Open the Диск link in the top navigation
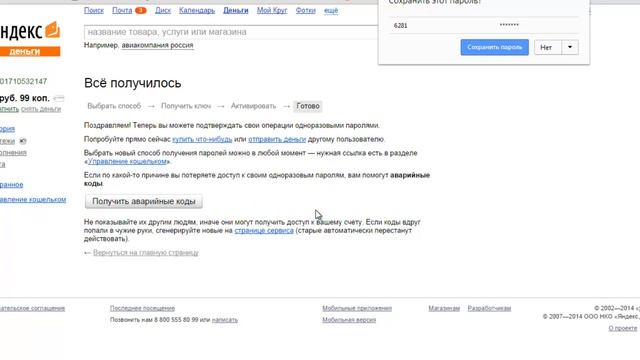Image resolution: width=640 pixels, height=360 pixels. click(163, 11)
